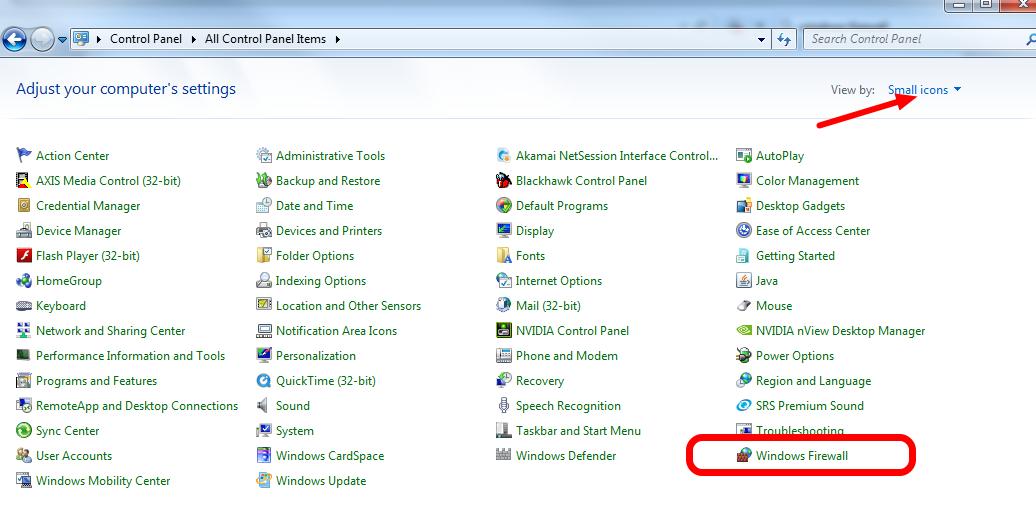Open the Phone and Modem link
Viewport: 1036px width, 511px height.
point(567,356)
